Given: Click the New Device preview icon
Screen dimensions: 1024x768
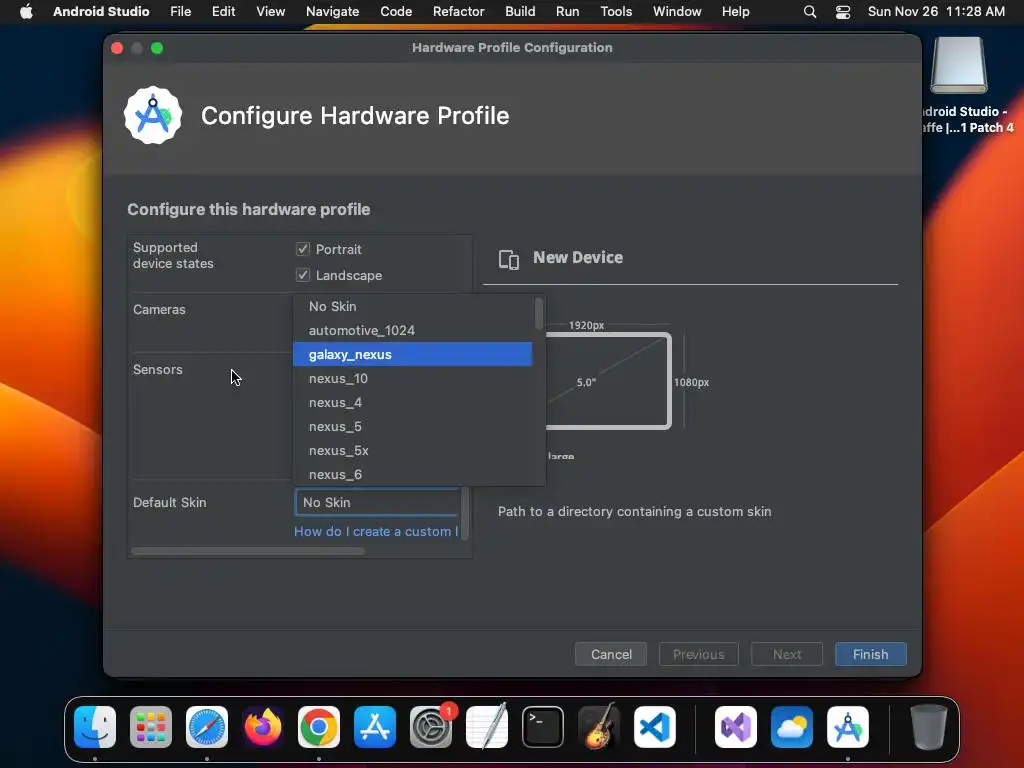Looking at the screenshot, I should pyautogui.click(x=509, y=259).
